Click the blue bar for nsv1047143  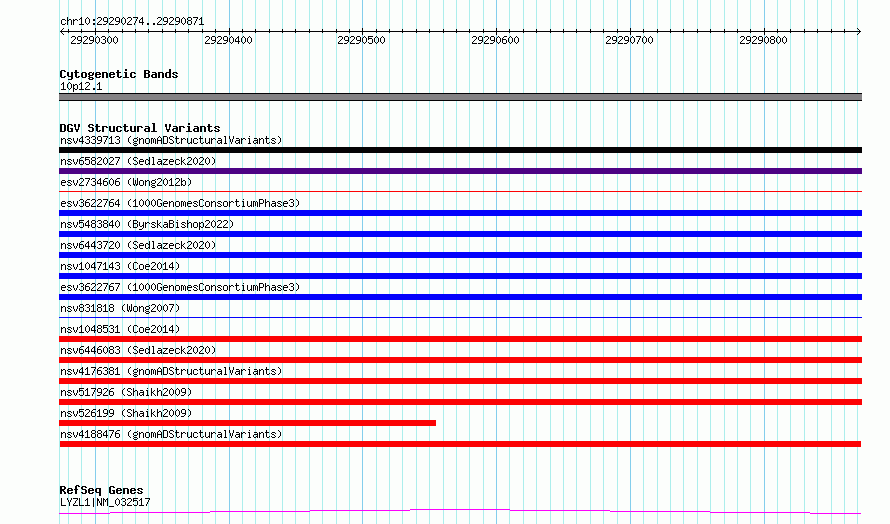[x=460, y=276]
